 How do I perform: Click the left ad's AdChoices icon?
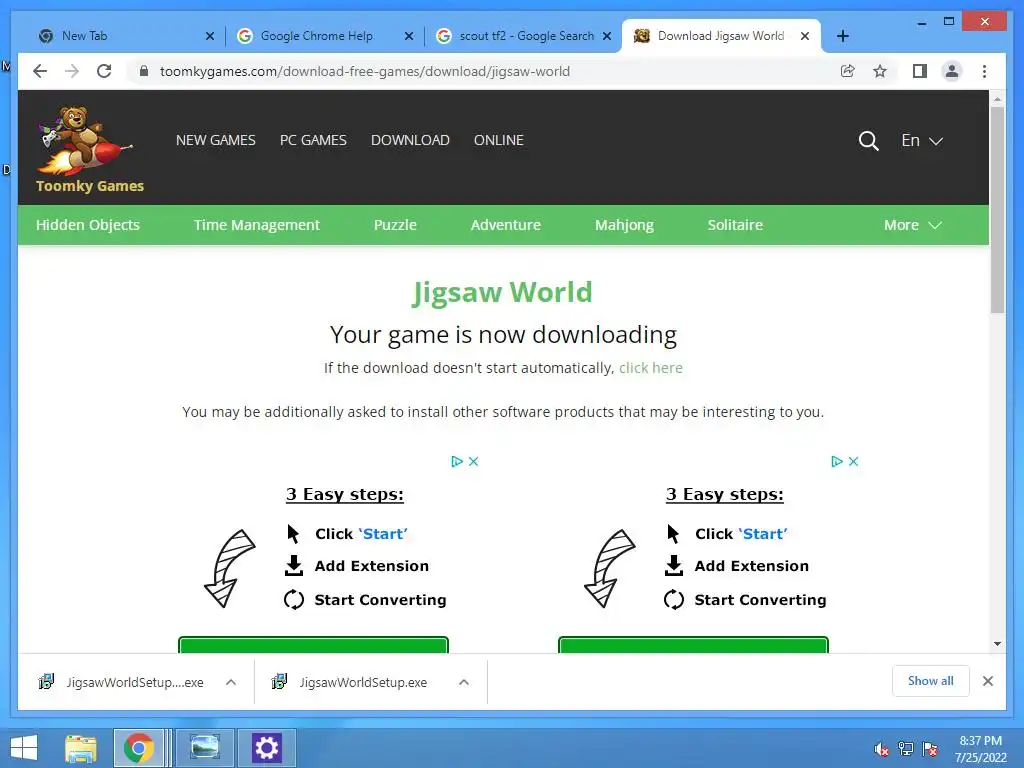[456, 461]
